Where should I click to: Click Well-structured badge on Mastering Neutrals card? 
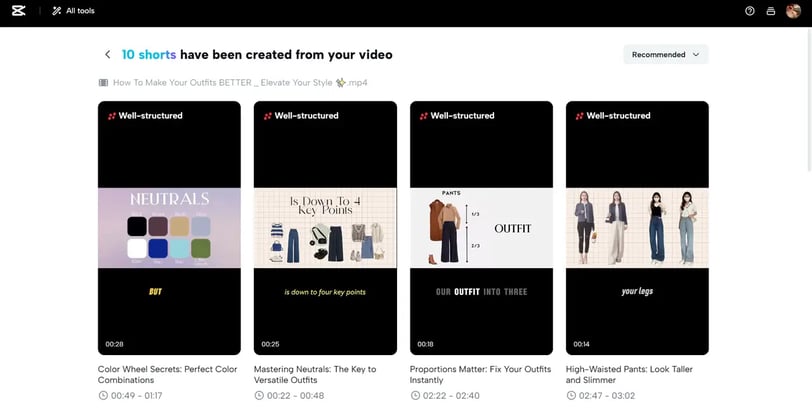tap(301, 115)
